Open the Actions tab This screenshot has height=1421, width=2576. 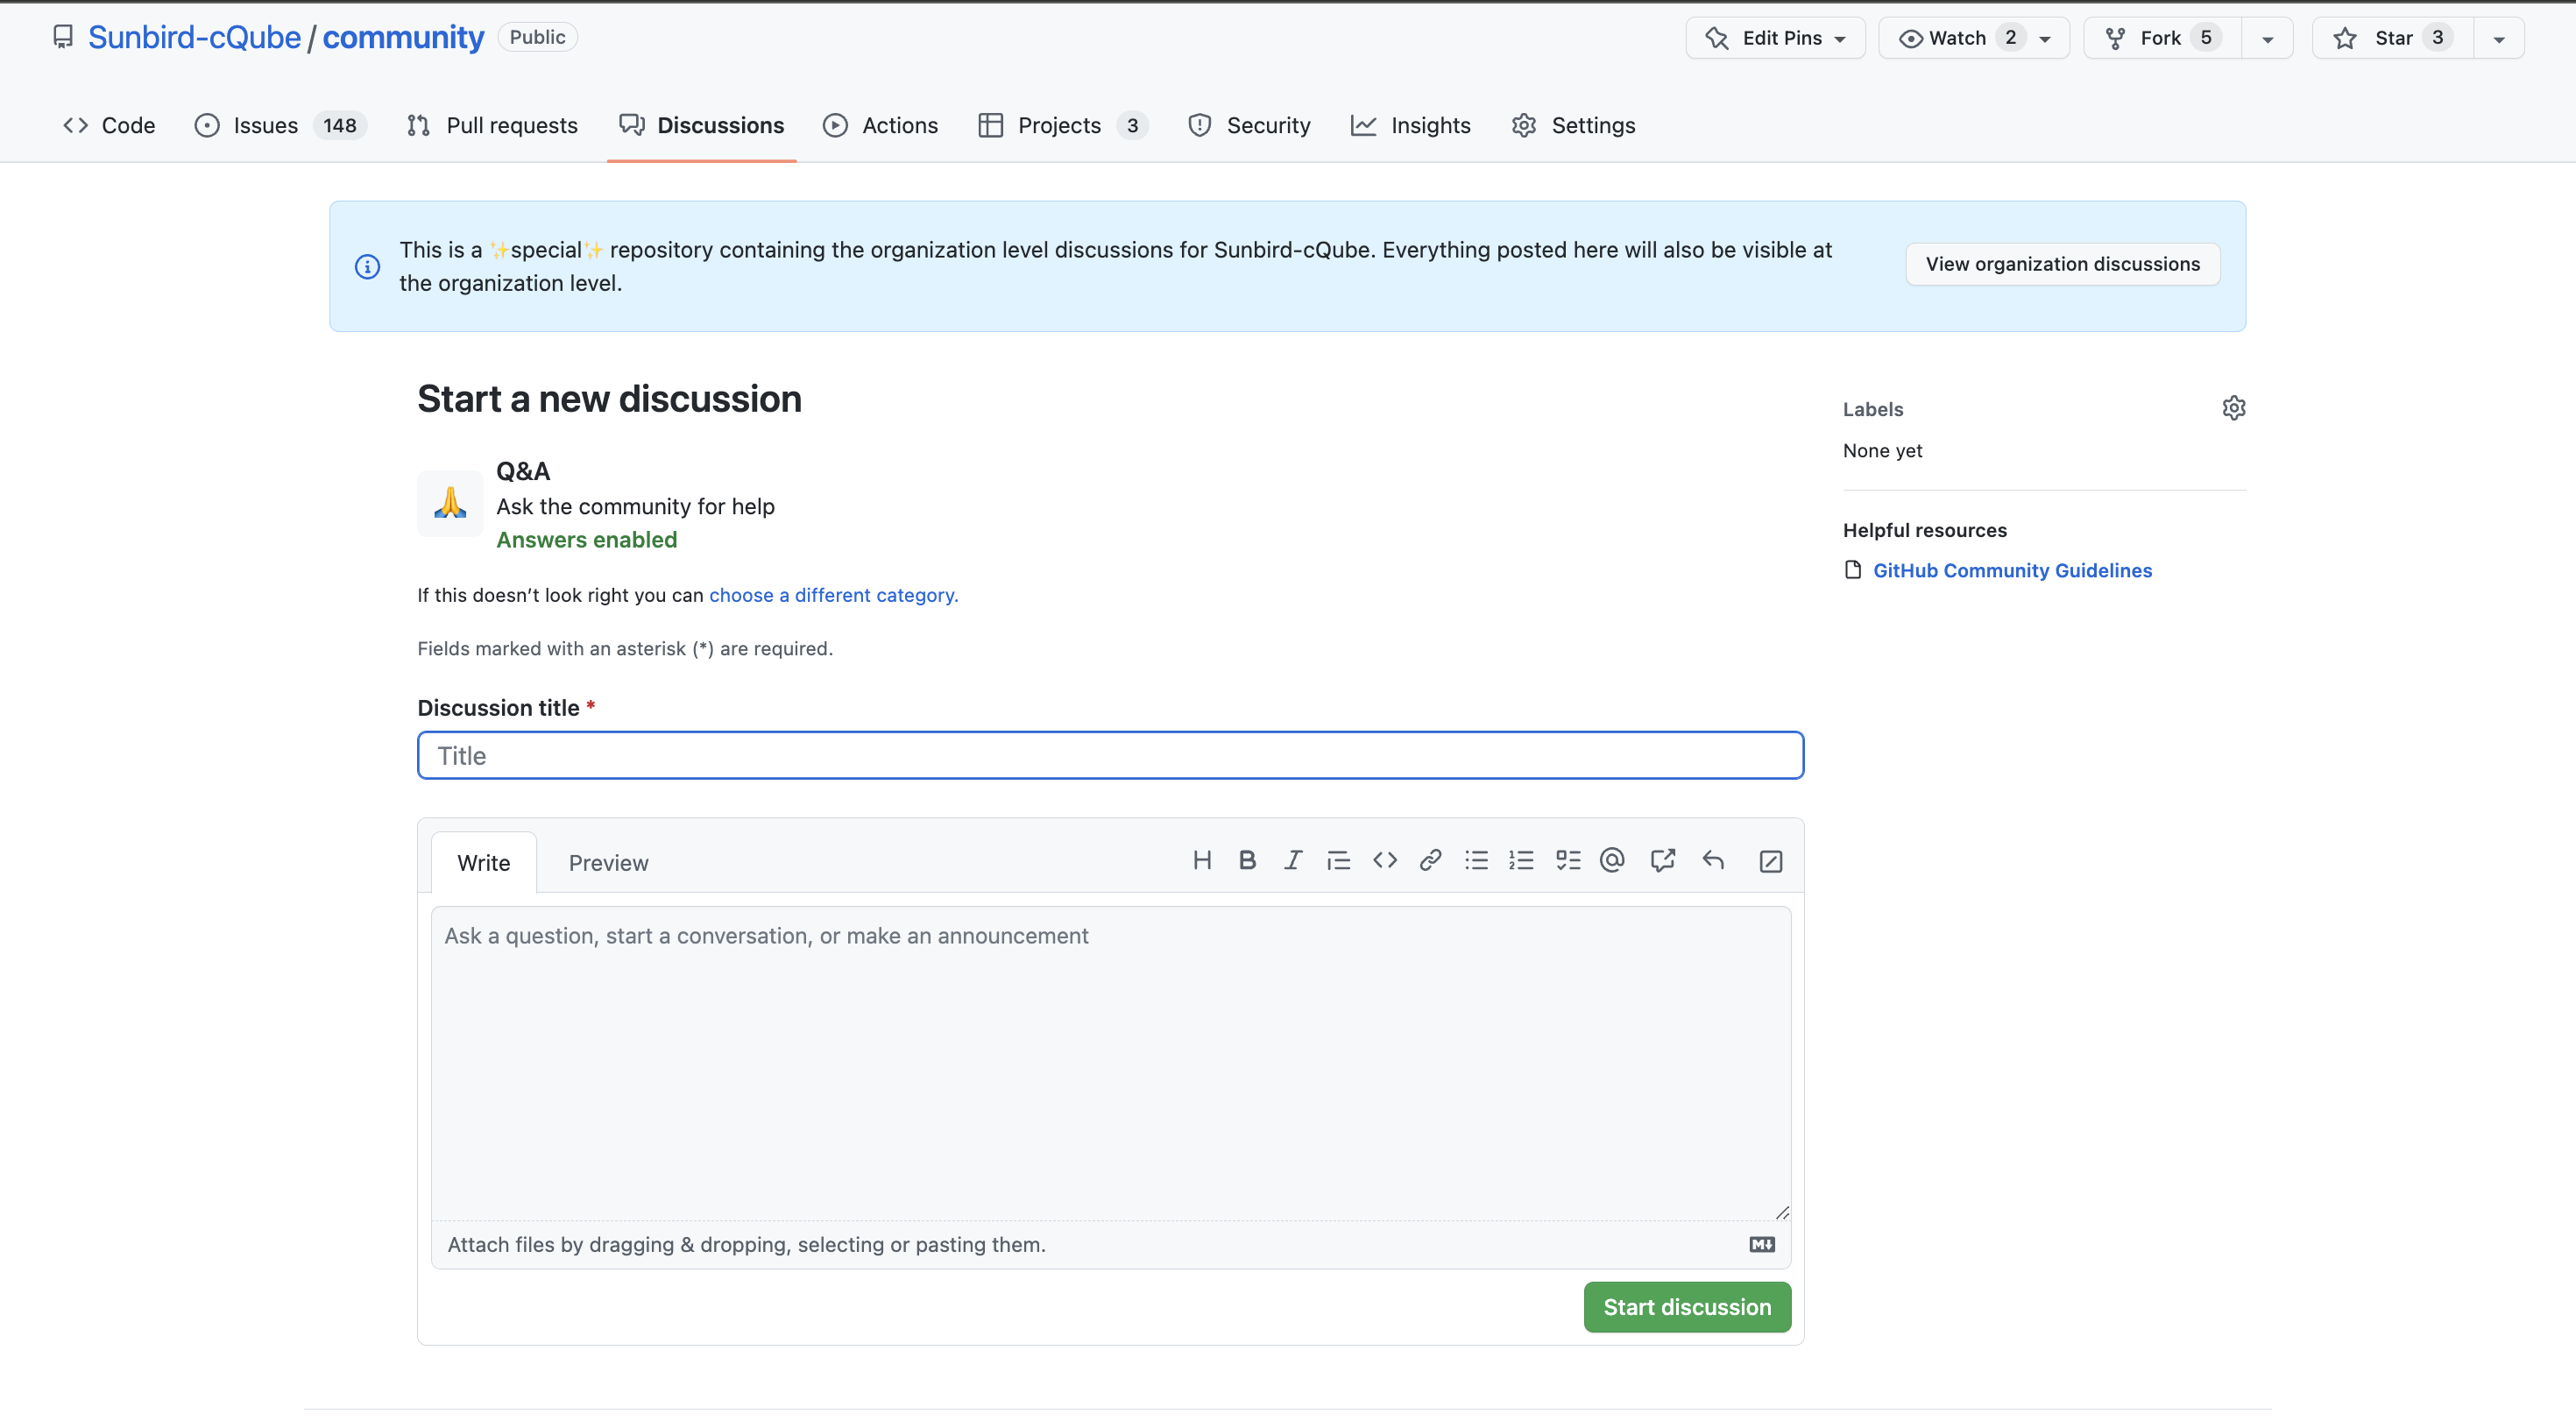[880, 126]
